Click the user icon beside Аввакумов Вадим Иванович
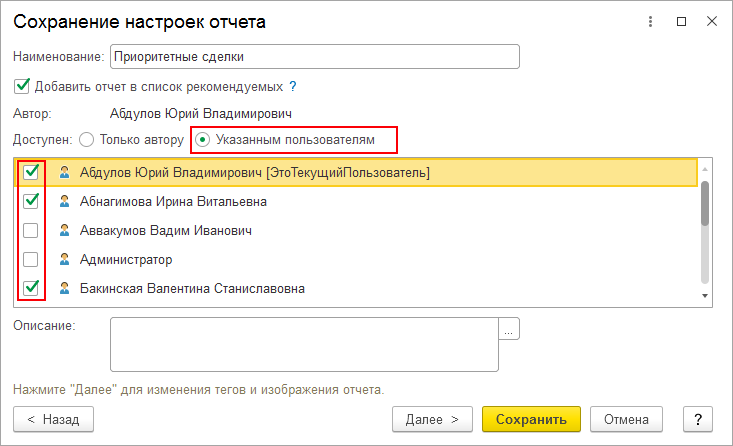The height and width of the screenshot is (446, 733). (65, 231)
